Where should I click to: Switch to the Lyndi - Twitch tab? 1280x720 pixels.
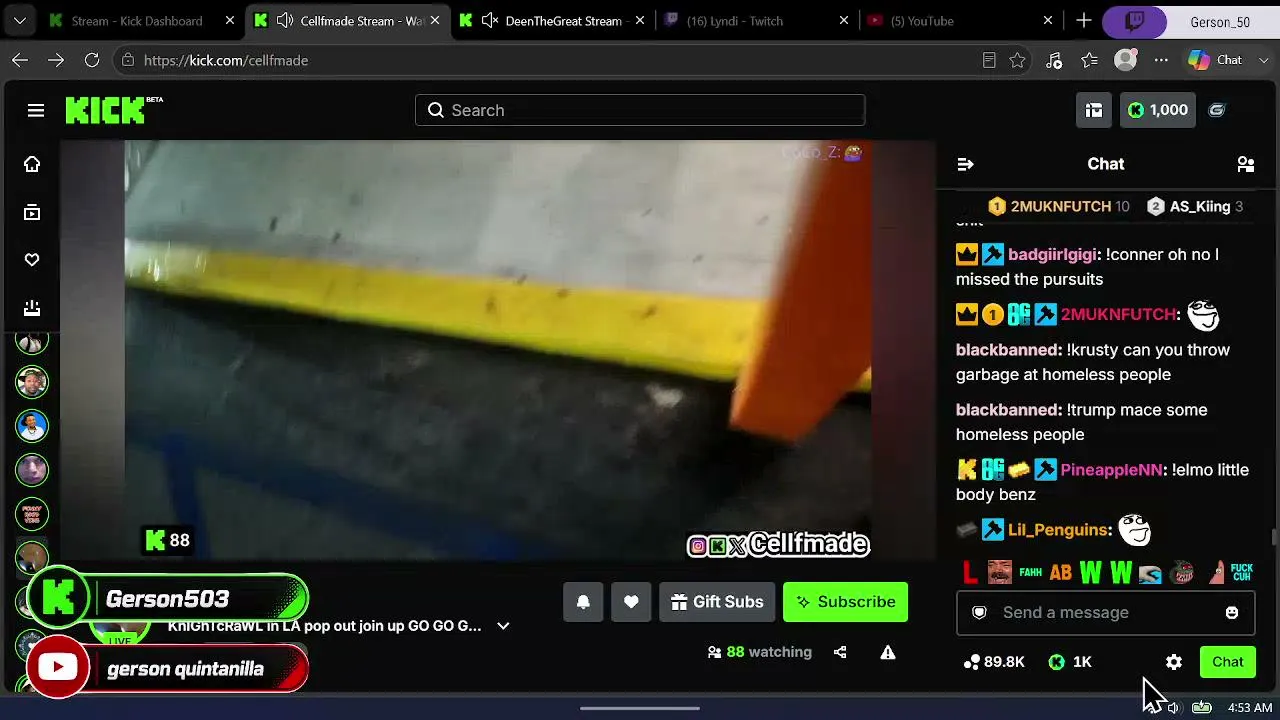point(756,21)
